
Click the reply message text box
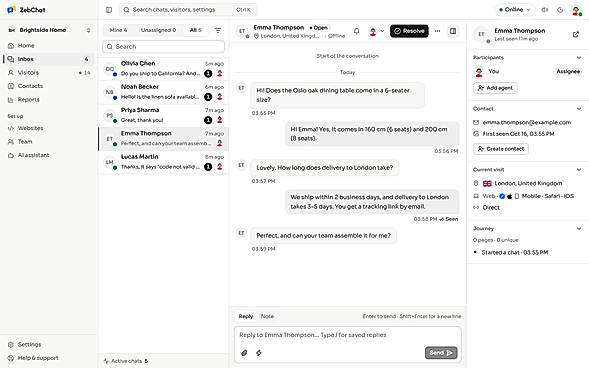pos(347,335)
